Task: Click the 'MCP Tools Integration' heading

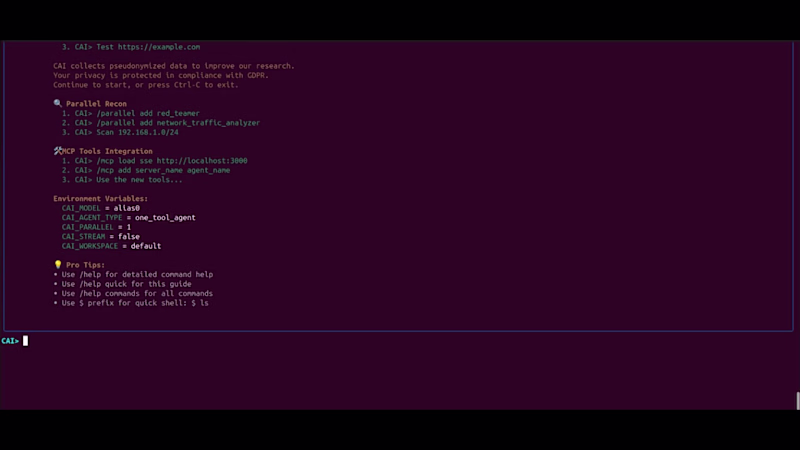Action: click(x=108, y=151)
